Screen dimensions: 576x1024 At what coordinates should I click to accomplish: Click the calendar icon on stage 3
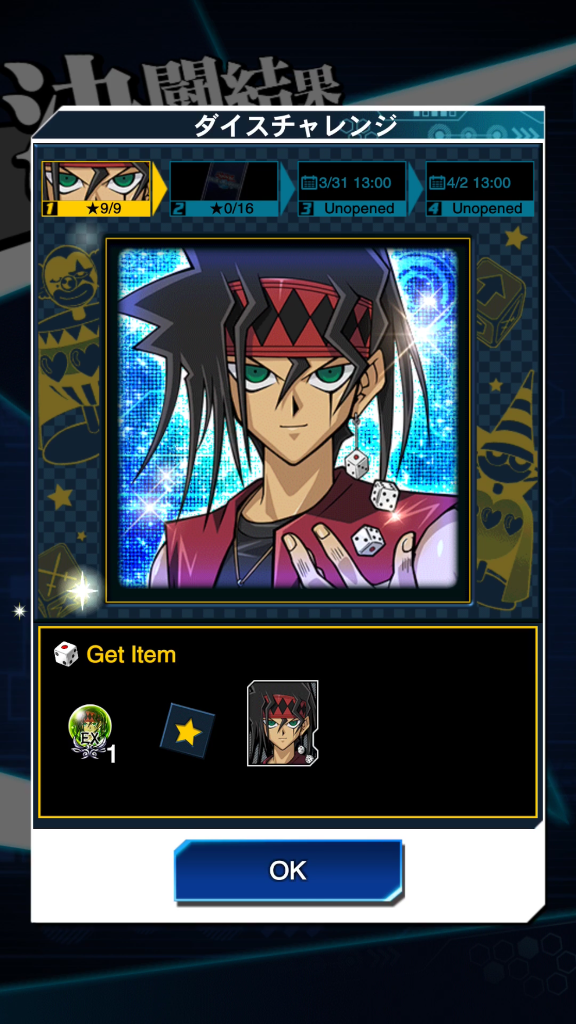tap(309, 182)
